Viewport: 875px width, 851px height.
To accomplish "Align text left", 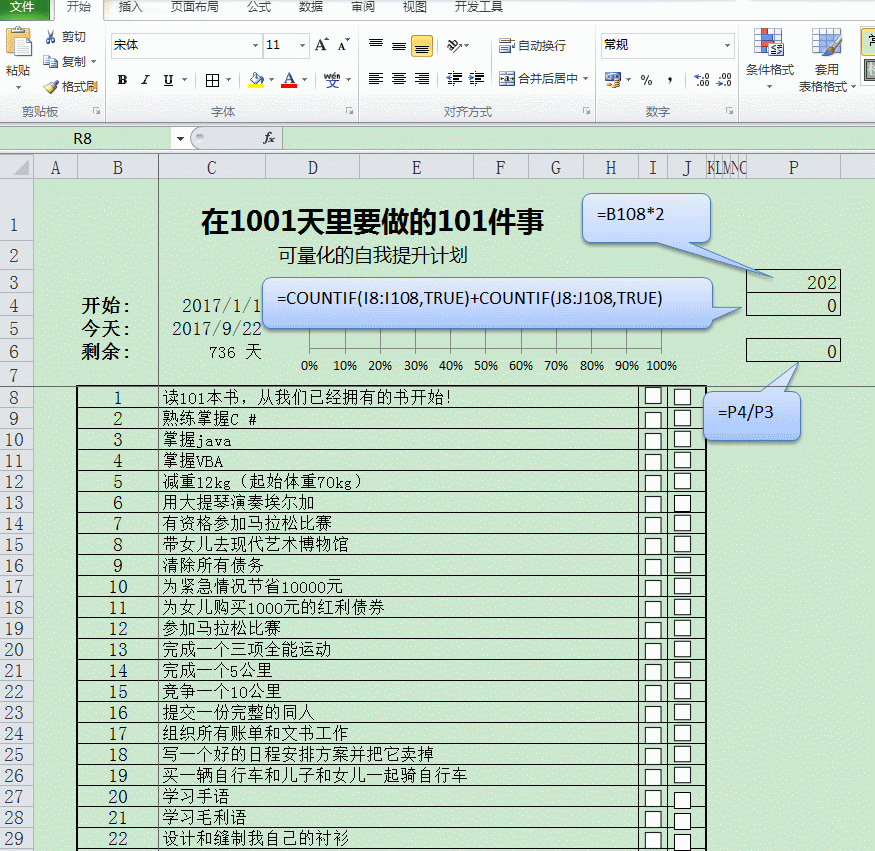I will click(x=376, y=79).
